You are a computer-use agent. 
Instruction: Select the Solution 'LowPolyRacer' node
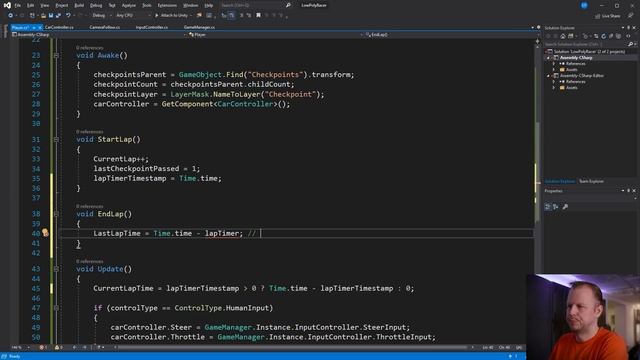click(589, 51)
